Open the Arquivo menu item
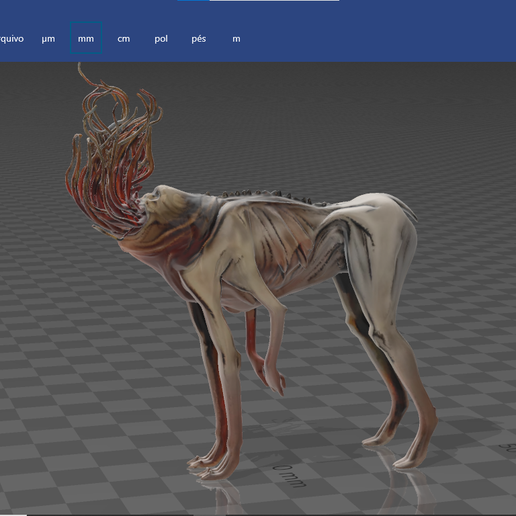Viewport: 516px width, 516px height. (12, 39)
